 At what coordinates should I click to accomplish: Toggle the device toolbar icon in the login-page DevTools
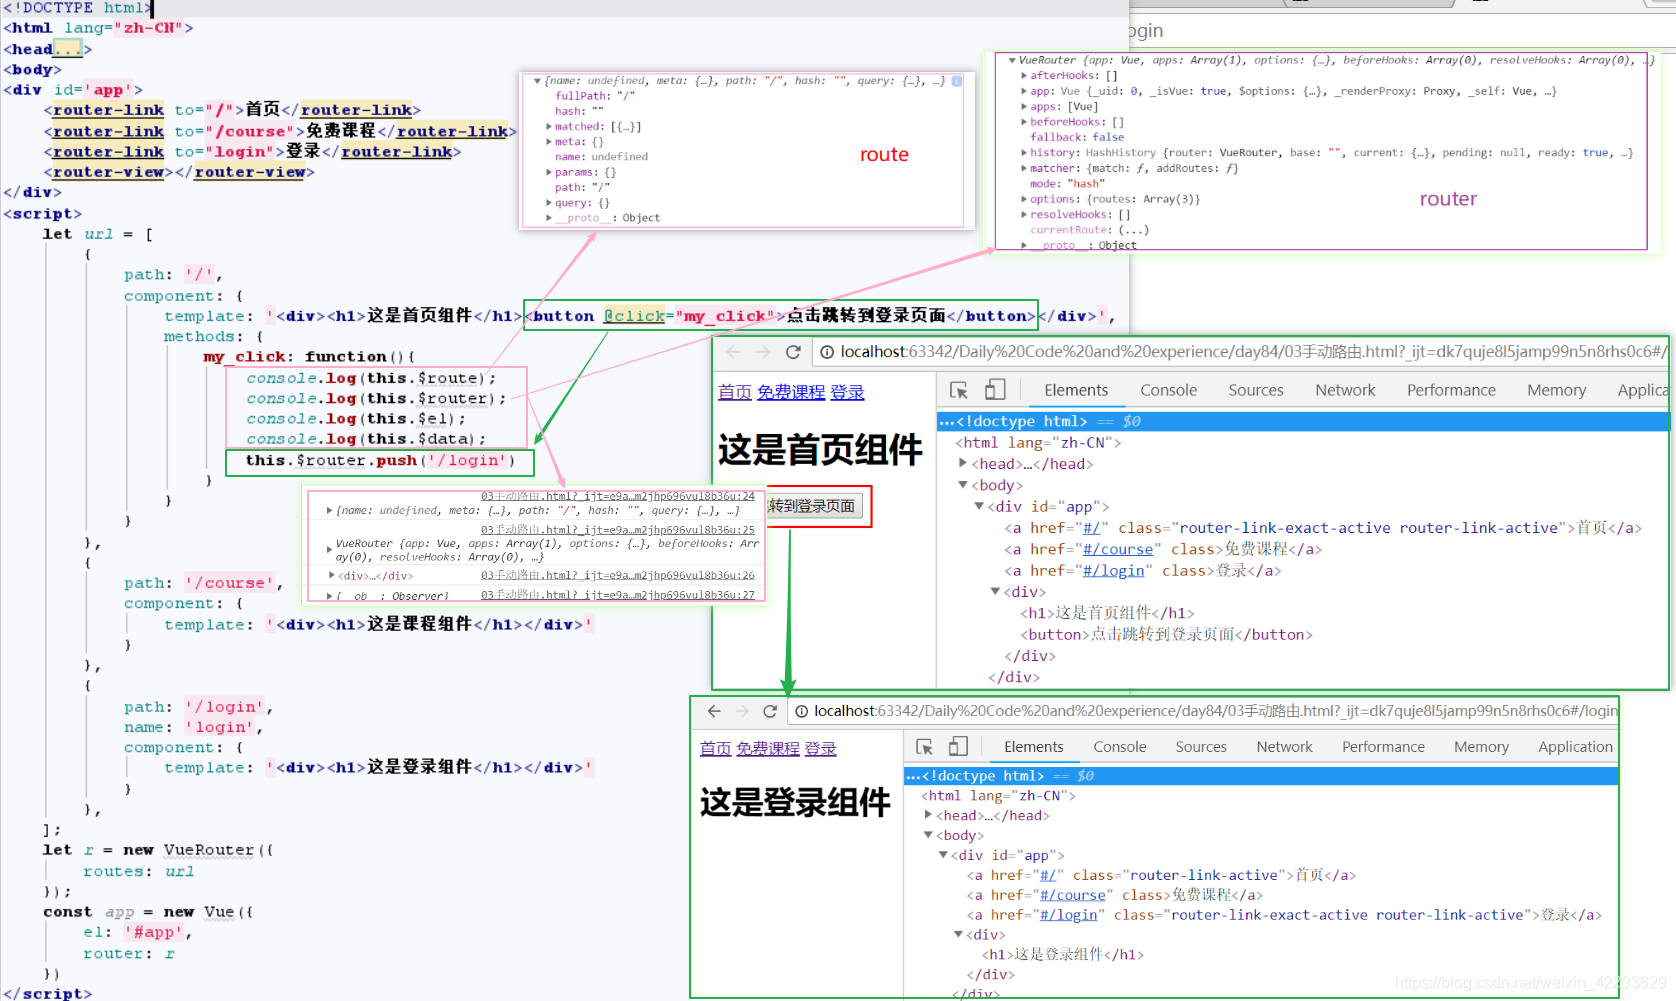(x=958, y=747)
